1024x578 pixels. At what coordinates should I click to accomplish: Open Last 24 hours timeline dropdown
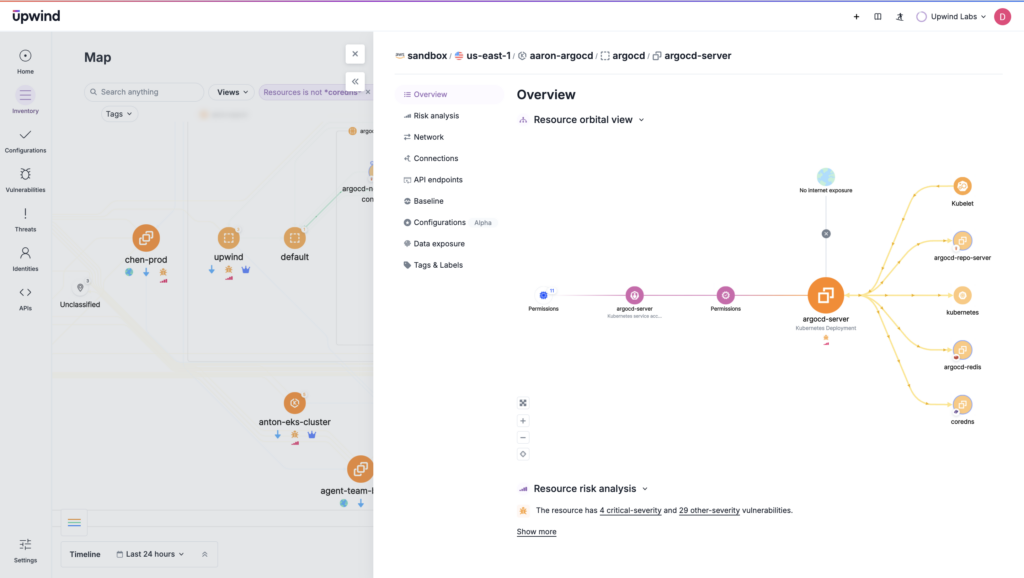pyautogui.click(x=150, y=554)
